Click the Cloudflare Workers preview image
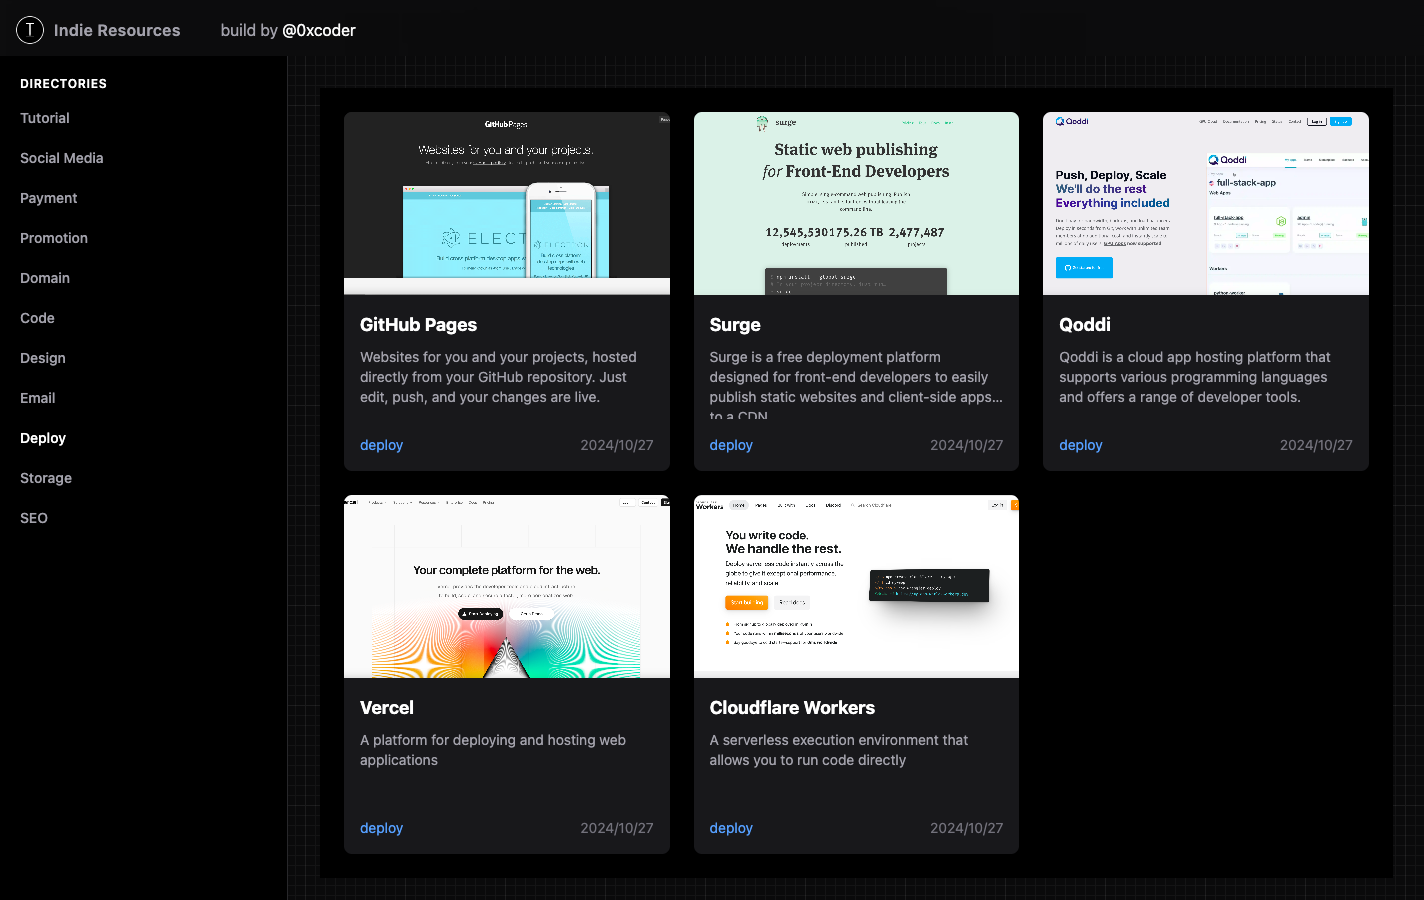The width and height of the screenshot is (1424, 900). click(856, 586)
